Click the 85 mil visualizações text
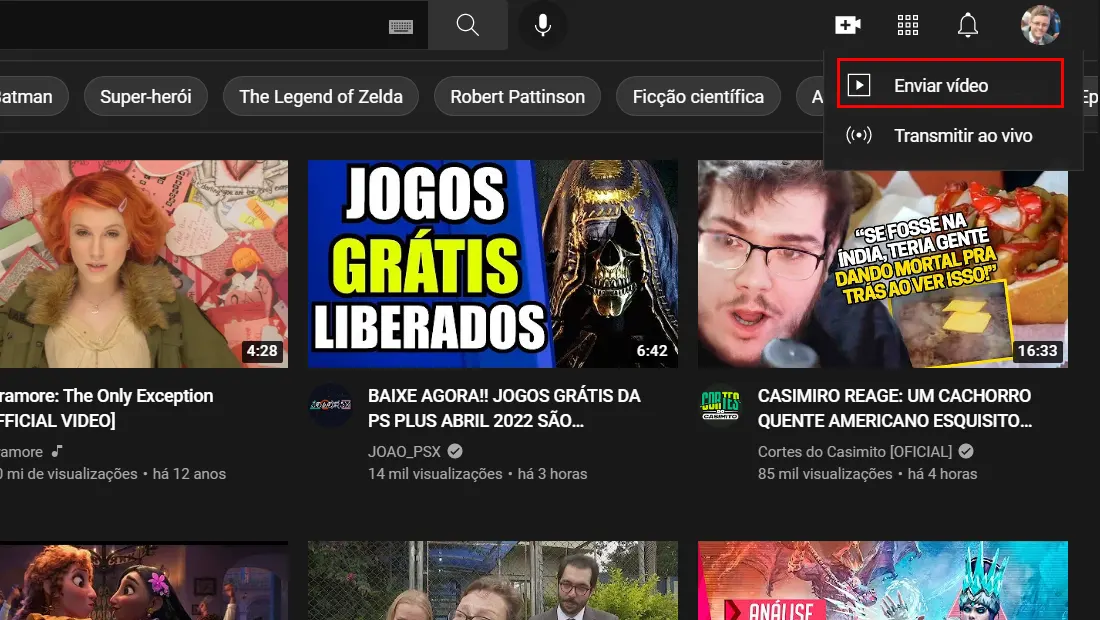This screenshot has height=620, width=1100. (825, 474)
